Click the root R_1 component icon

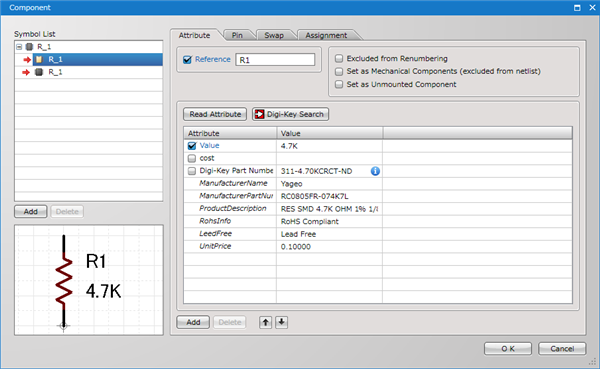pos(29,47)
